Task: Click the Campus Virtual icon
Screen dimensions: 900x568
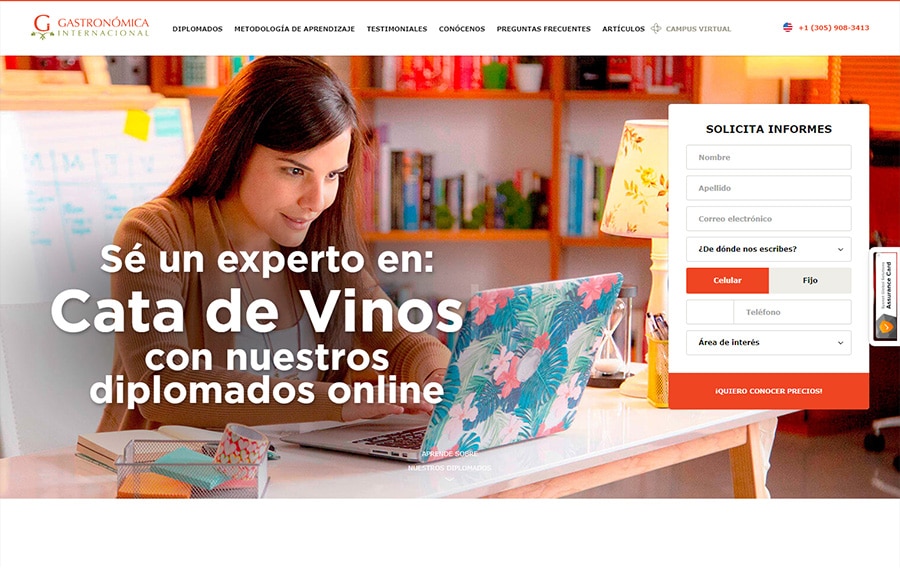Action: 656,28
